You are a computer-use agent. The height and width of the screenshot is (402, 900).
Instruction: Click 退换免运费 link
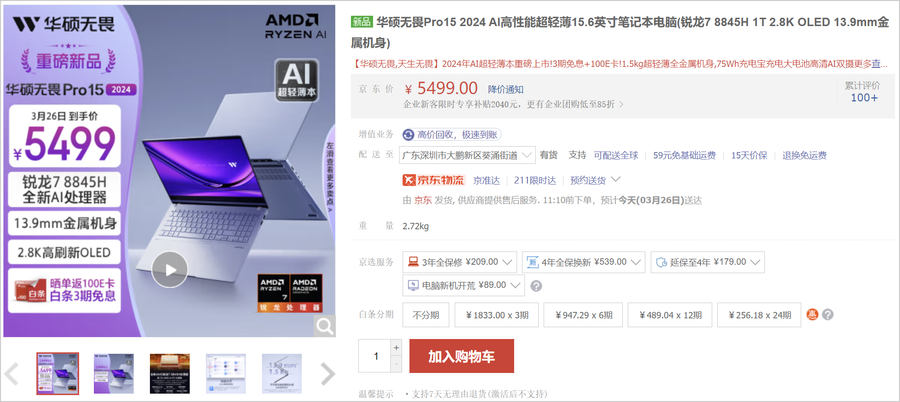coord(804,155)
